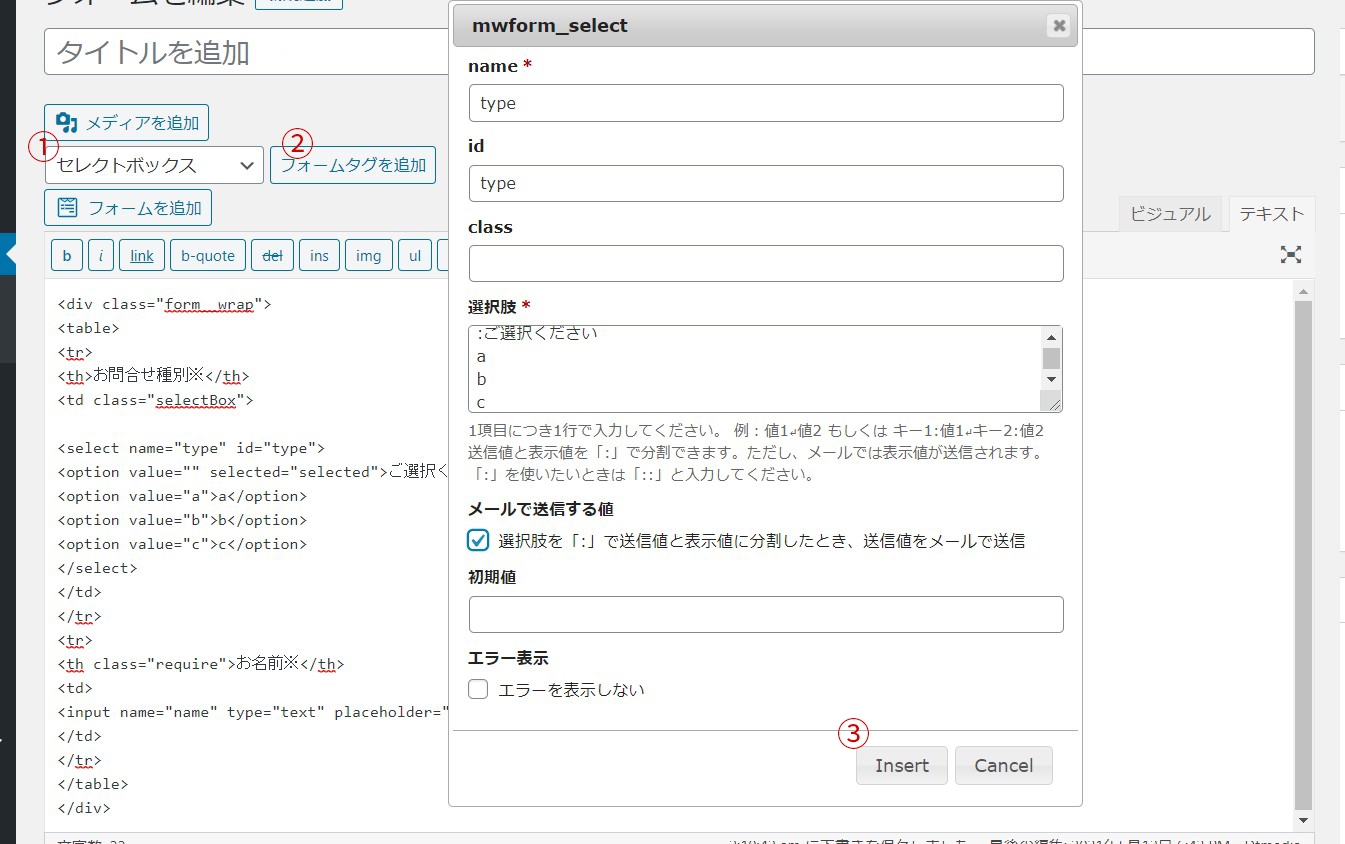Enable the エラーを表示しない checkbox

click(478, 689)
